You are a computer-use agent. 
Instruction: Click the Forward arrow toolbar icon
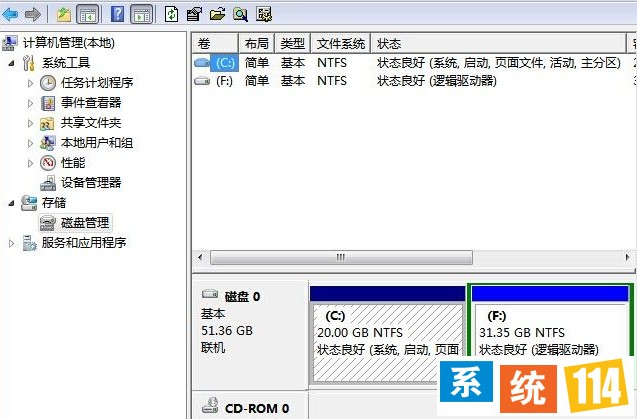pyautogui.click(x=32, y=14)
